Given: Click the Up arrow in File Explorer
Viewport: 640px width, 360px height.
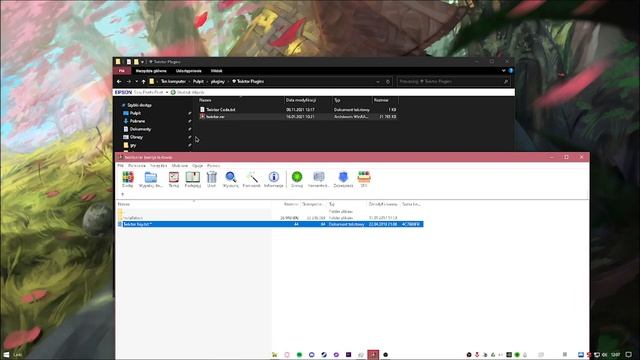Looking at the screenshot, I should (x=143, y=82).
